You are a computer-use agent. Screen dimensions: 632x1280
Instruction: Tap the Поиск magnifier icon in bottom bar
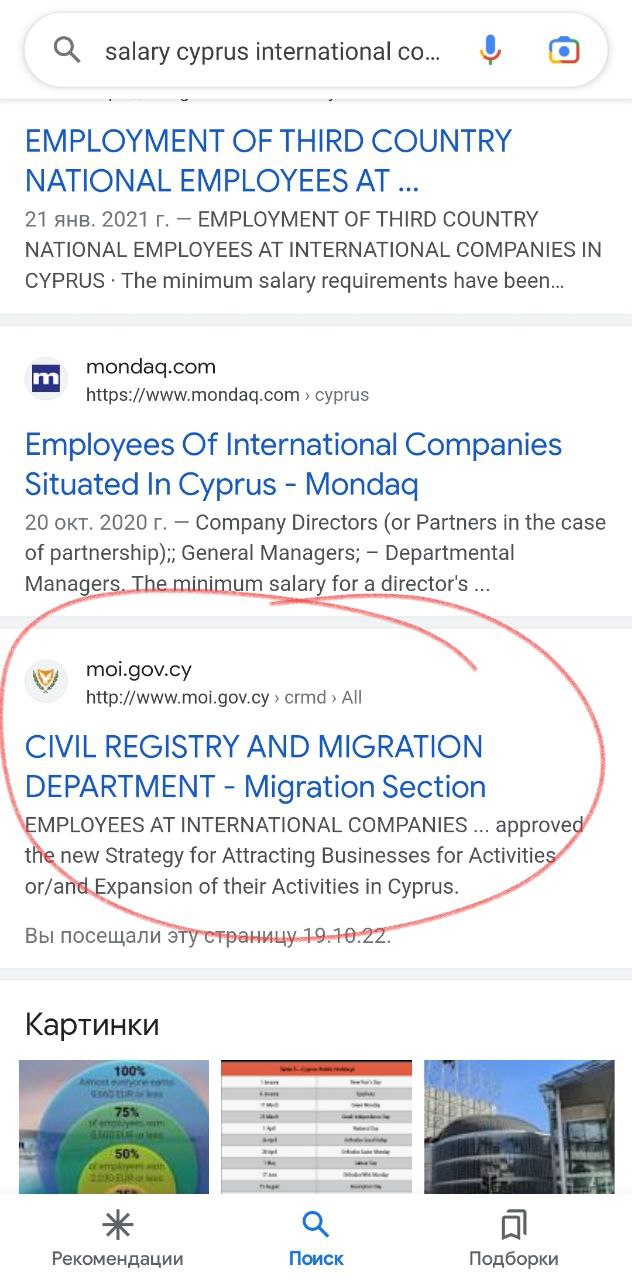[x=315, y=1224]
